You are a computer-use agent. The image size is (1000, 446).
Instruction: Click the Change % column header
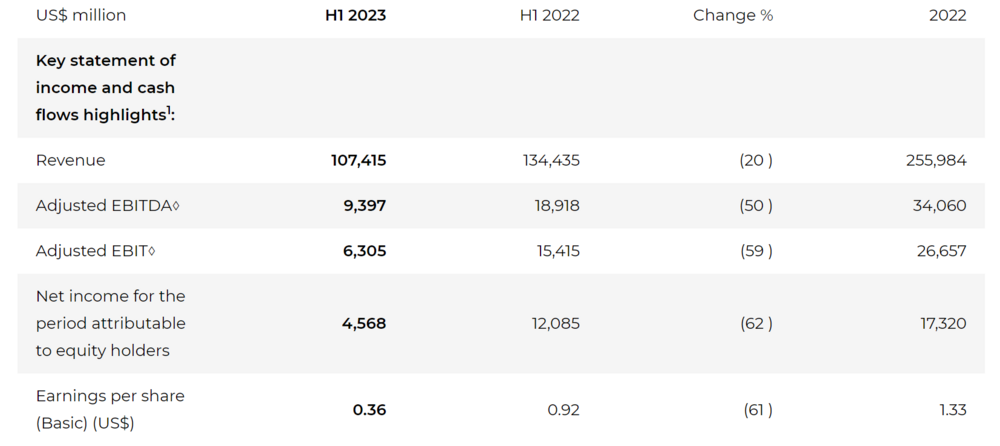[x=733, y=16]
